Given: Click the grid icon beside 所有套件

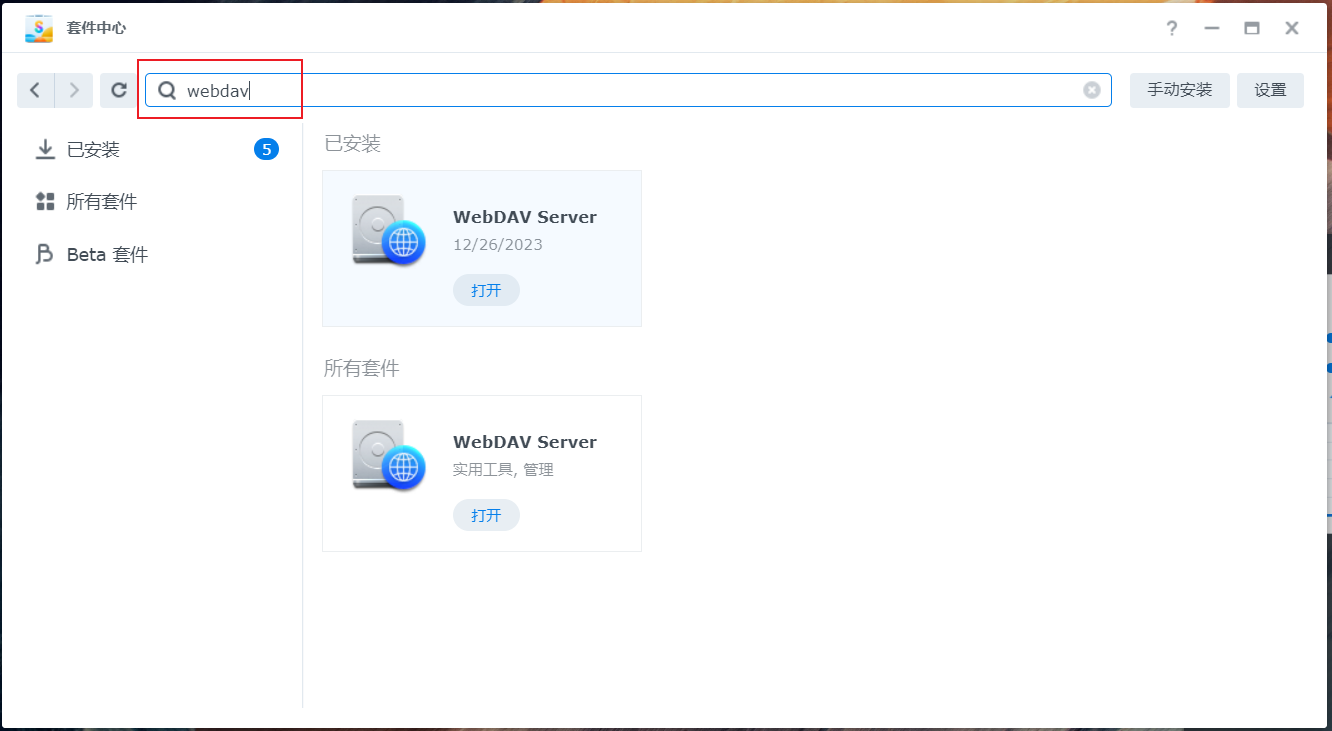Looking at the screenshot, I should click(x=45, y=202).
